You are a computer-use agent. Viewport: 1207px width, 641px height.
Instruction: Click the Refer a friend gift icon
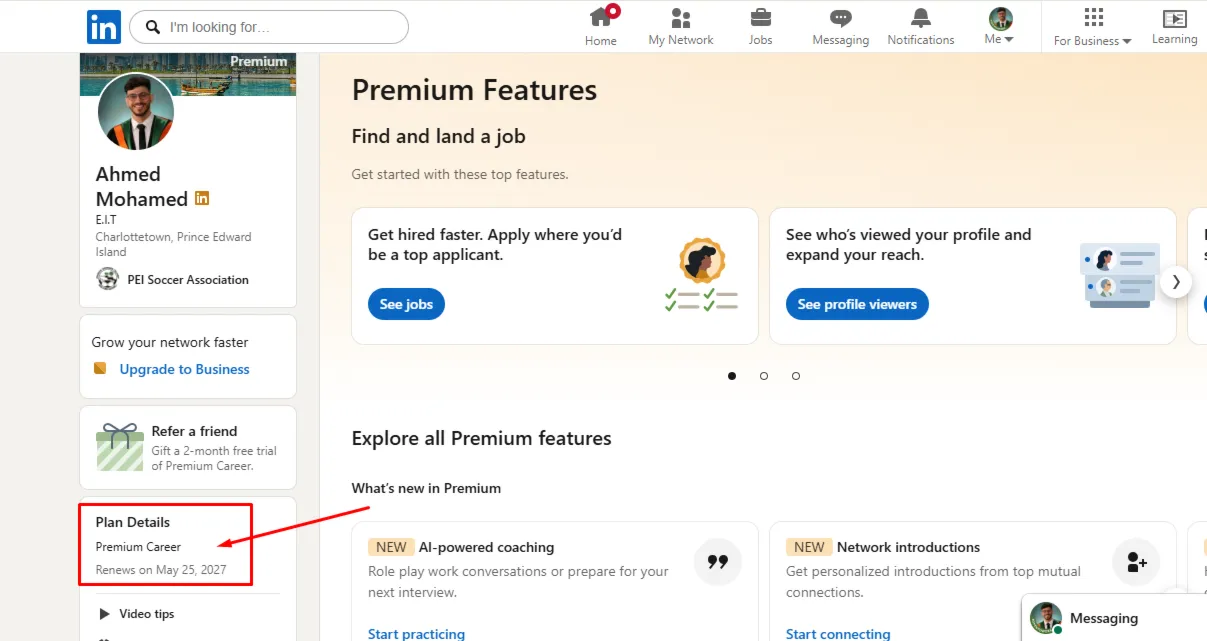click(120, 447)
